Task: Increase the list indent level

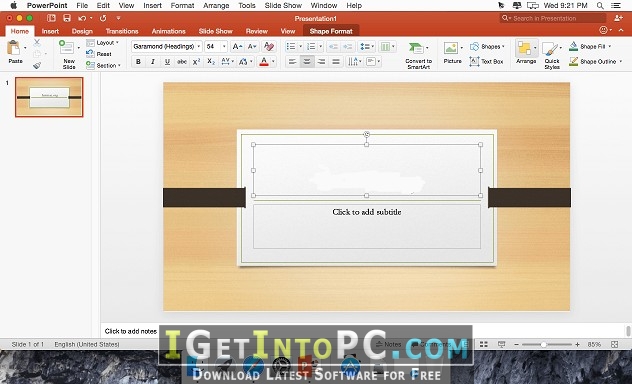Action: coord(348,47)
